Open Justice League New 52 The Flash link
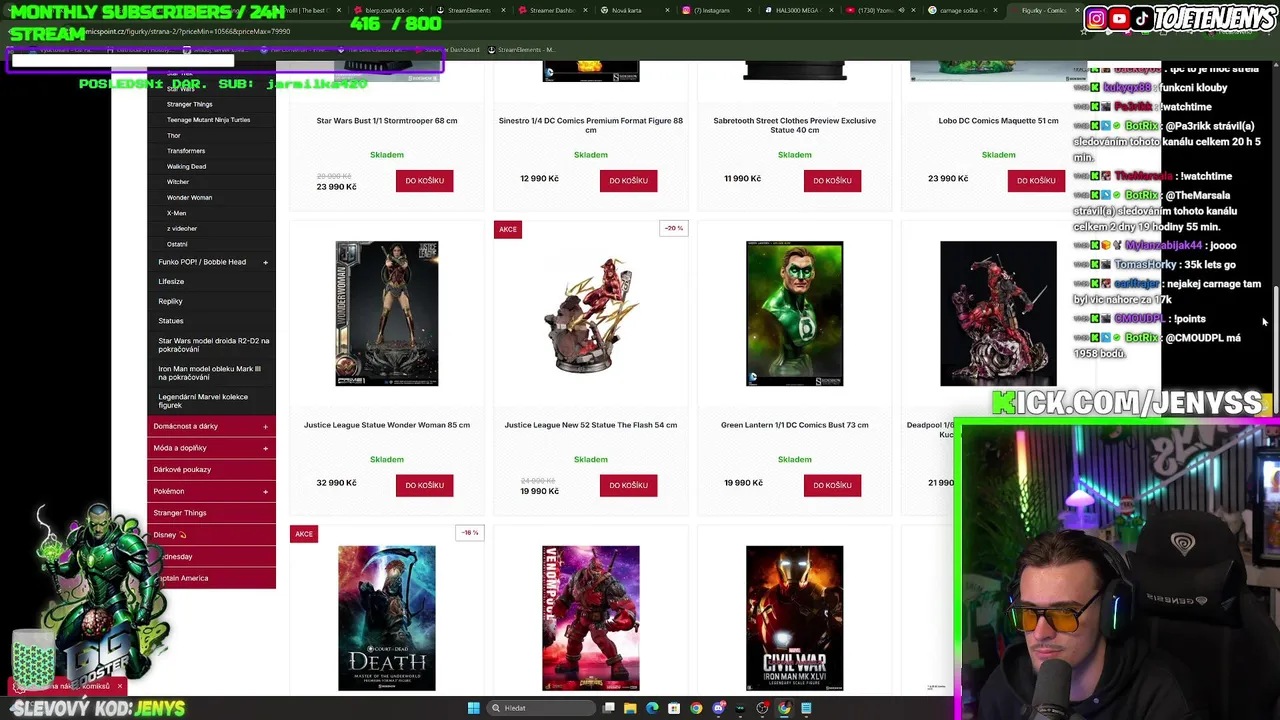This screenshot has height=720, width=1280. pos(591,425)
